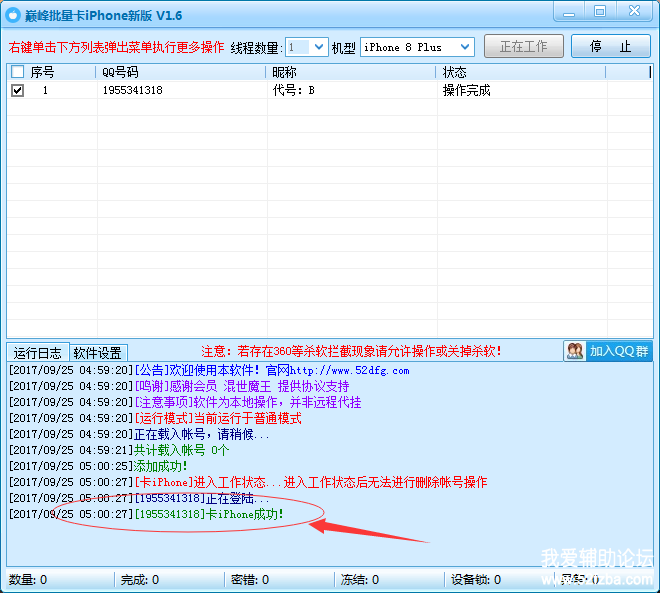The width and height of the screenshot is (660, 593).
Task: Click the 停止 button
Action: click(611, 46)
